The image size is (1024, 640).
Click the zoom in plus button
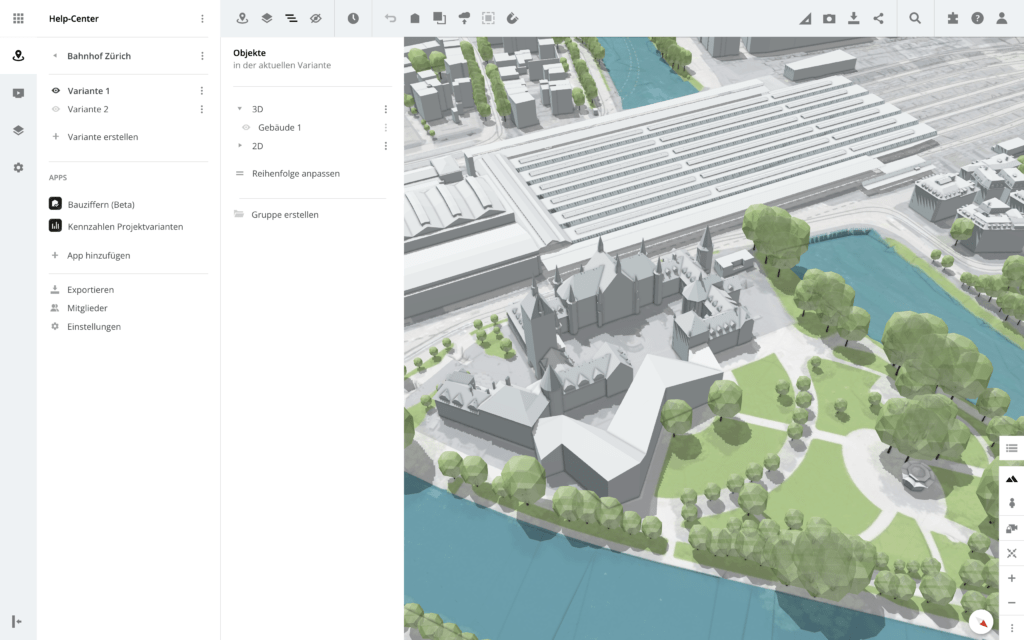click(x=1011, y=578)
